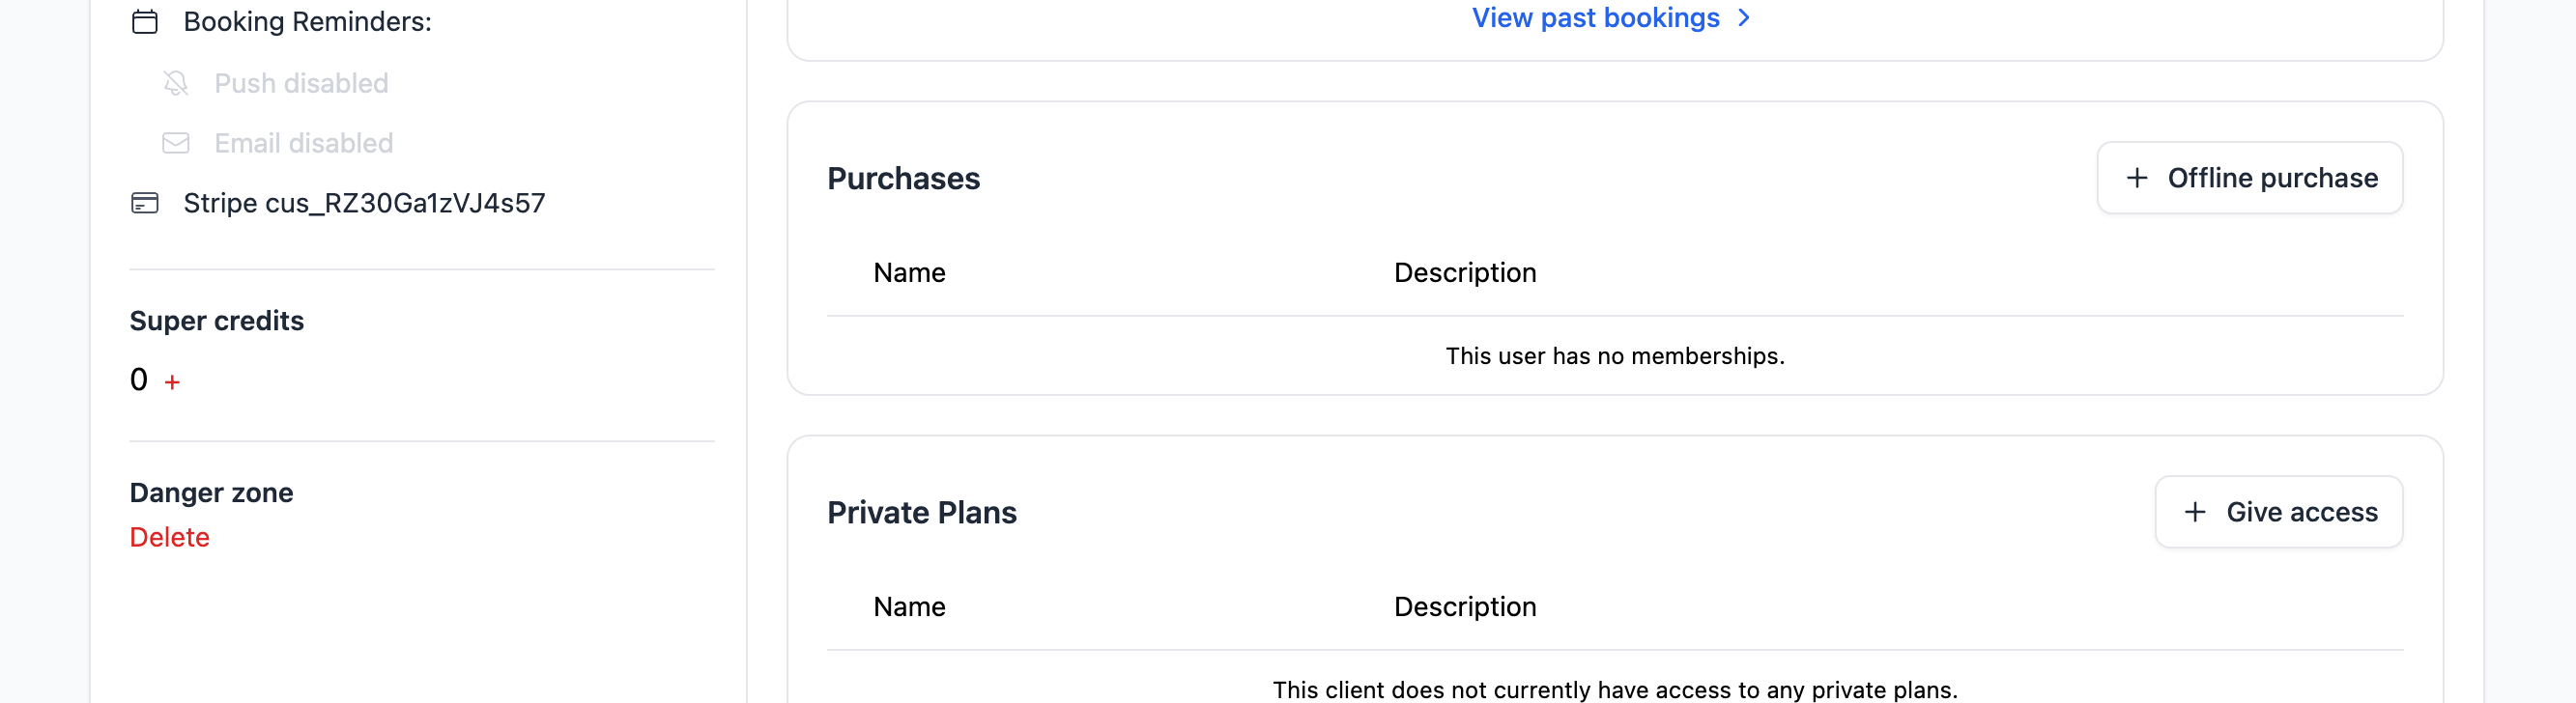Click Name column header in Purchases
Image resolution: width=2576 pixels, height=703 pixels.
(909, 272)
